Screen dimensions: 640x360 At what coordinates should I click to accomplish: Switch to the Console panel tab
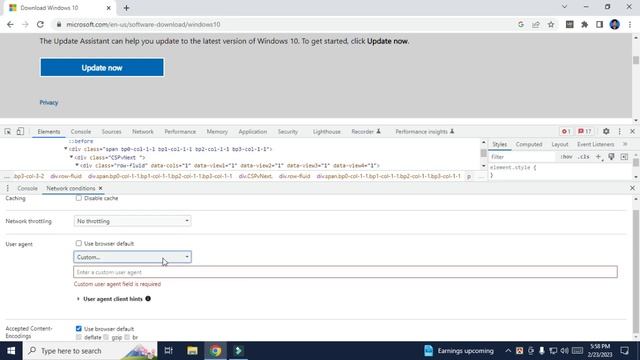point(81,131)
